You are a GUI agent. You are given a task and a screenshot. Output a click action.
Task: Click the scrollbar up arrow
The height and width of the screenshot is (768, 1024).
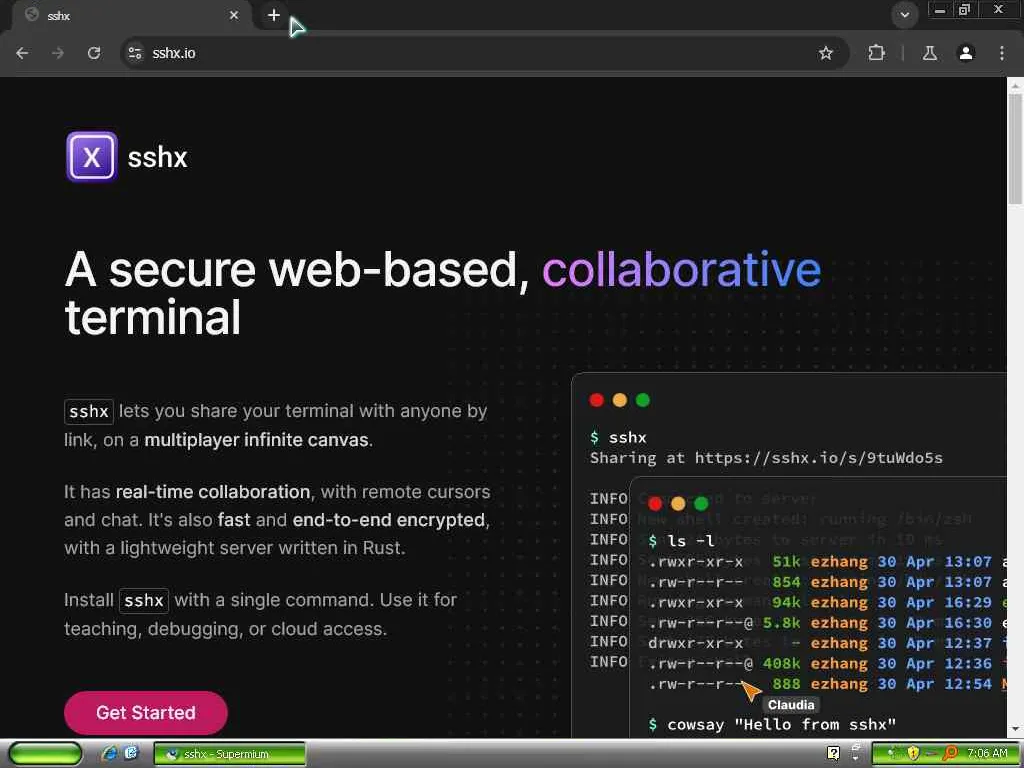(1015, 85)
